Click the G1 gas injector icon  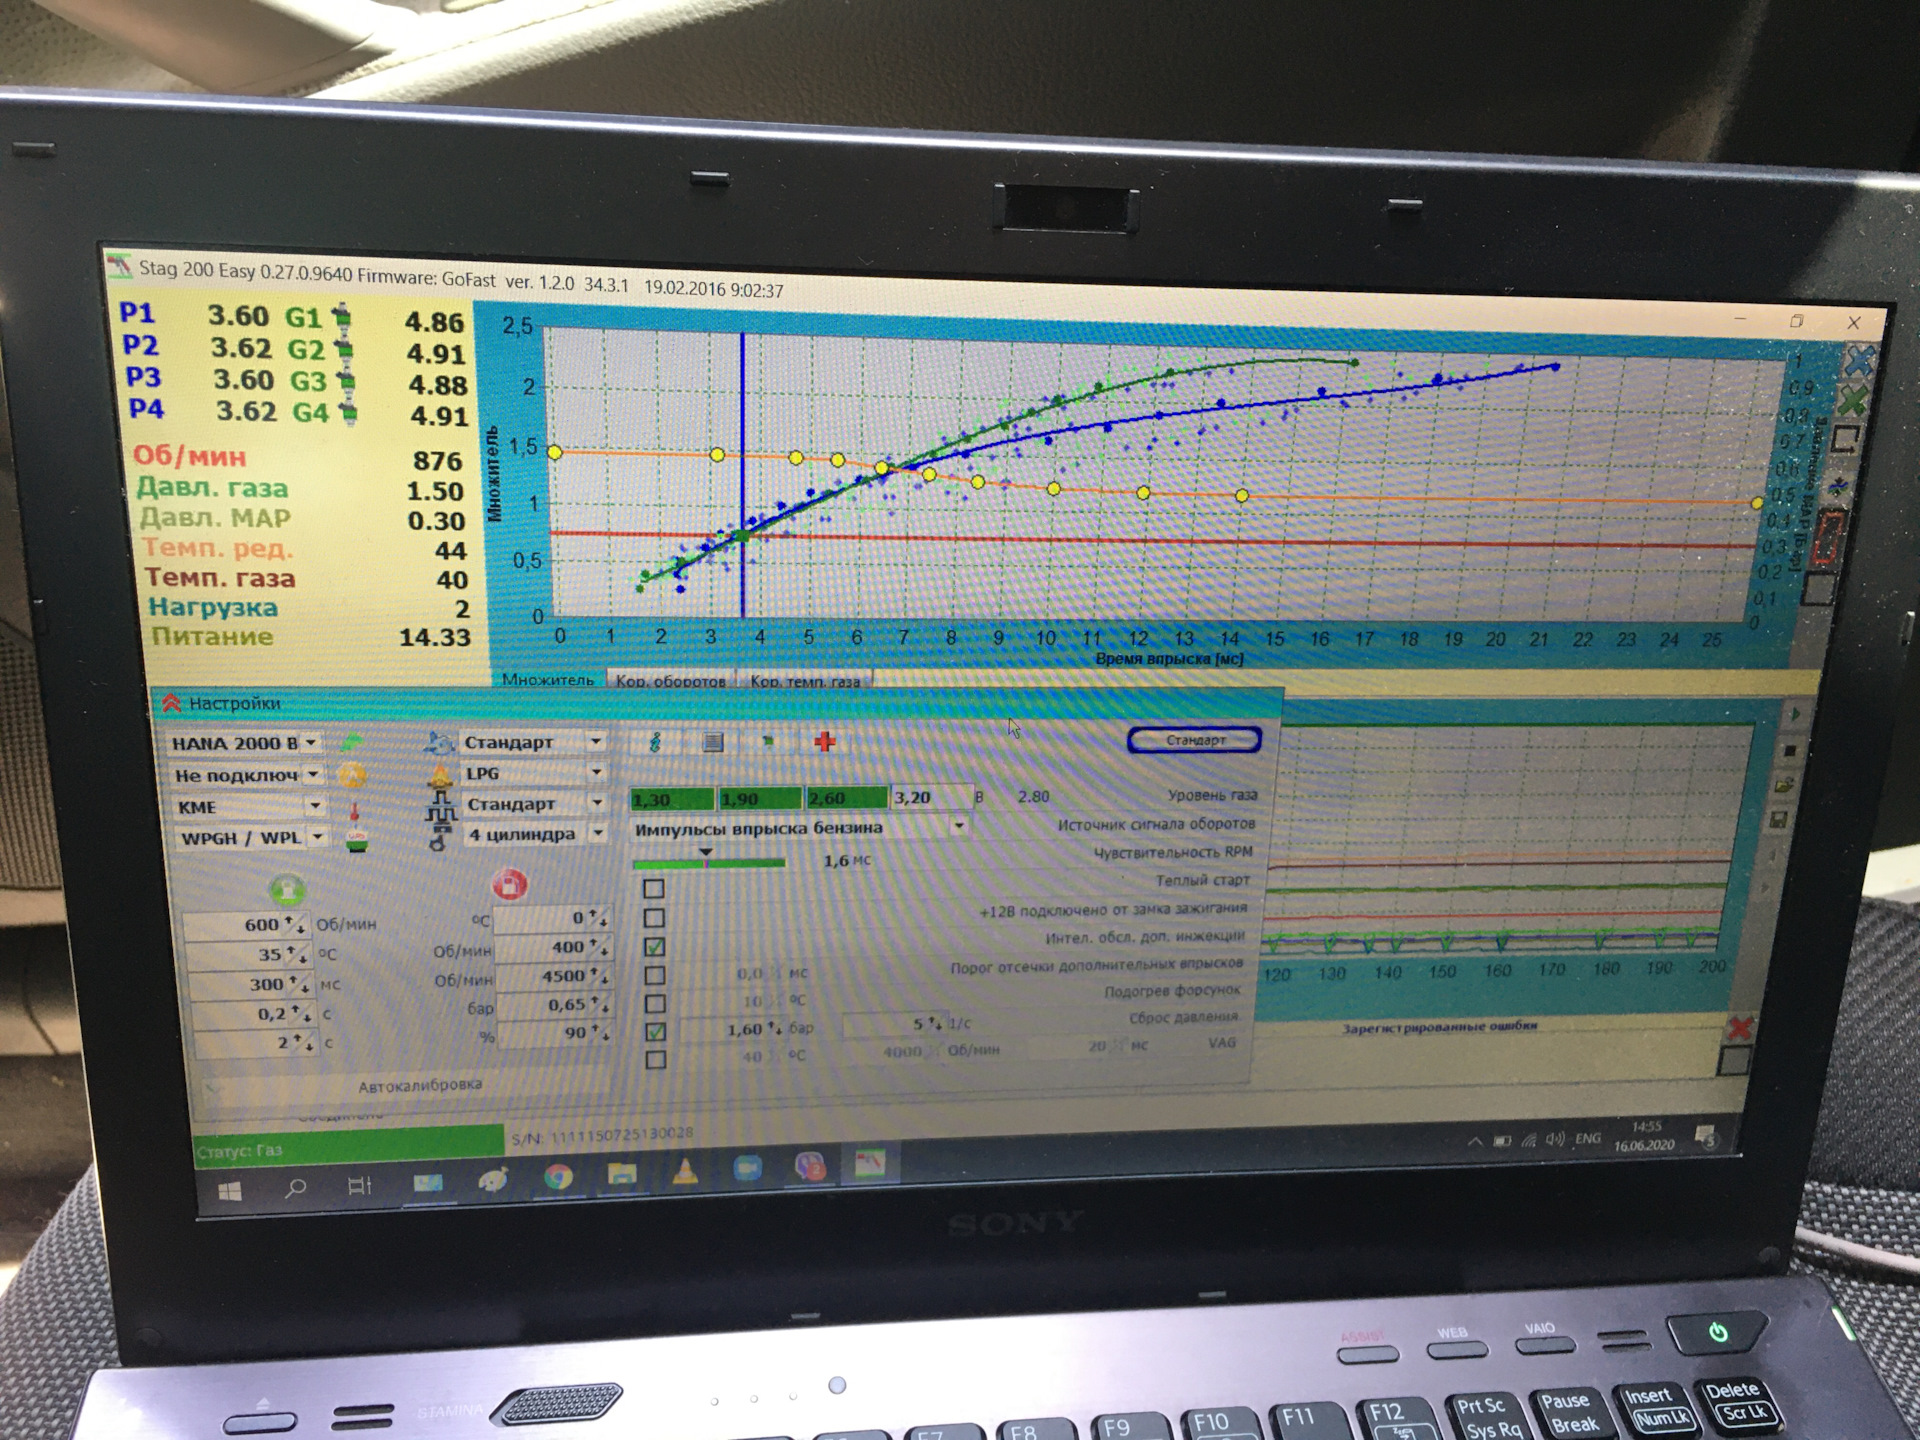(343, 319)
